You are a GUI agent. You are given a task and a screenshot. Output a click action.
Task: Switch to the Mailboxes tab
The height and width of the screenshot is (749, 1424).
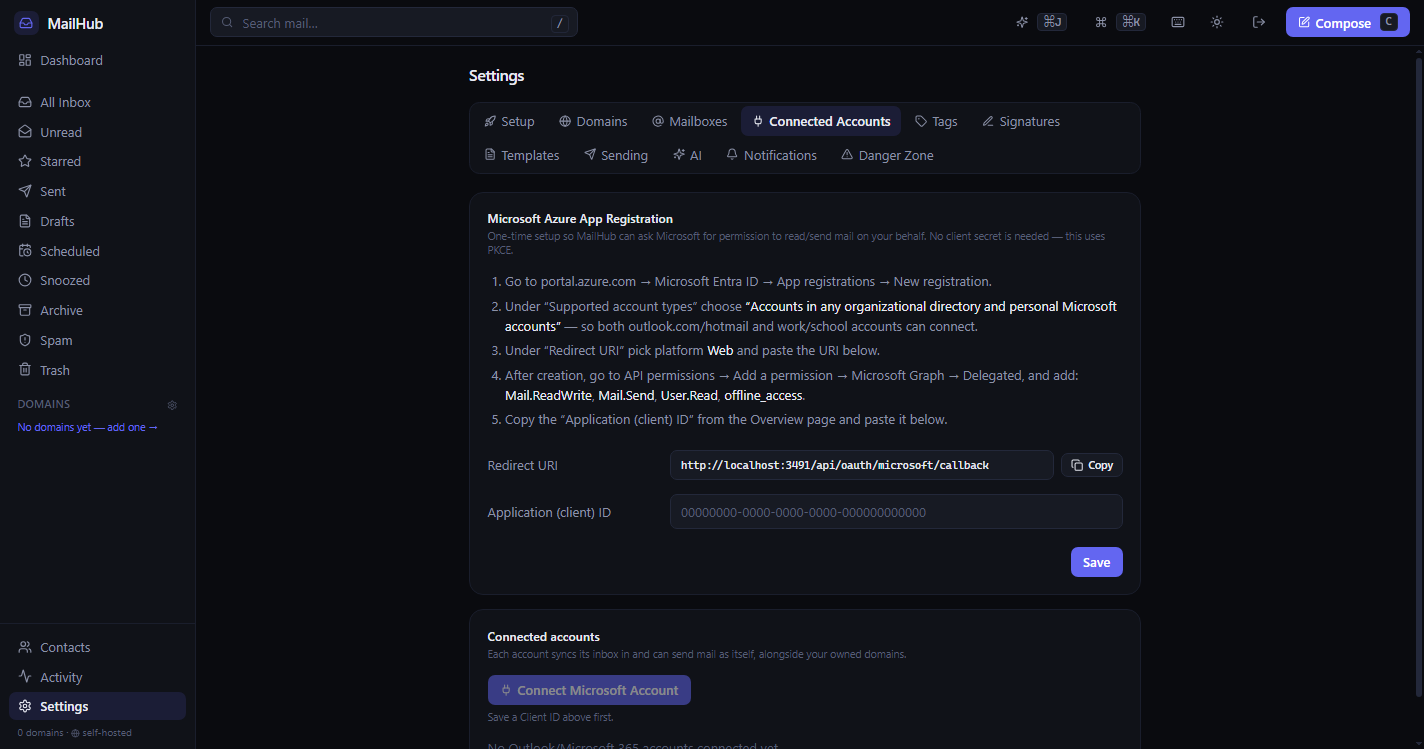(x=690, y=121)
